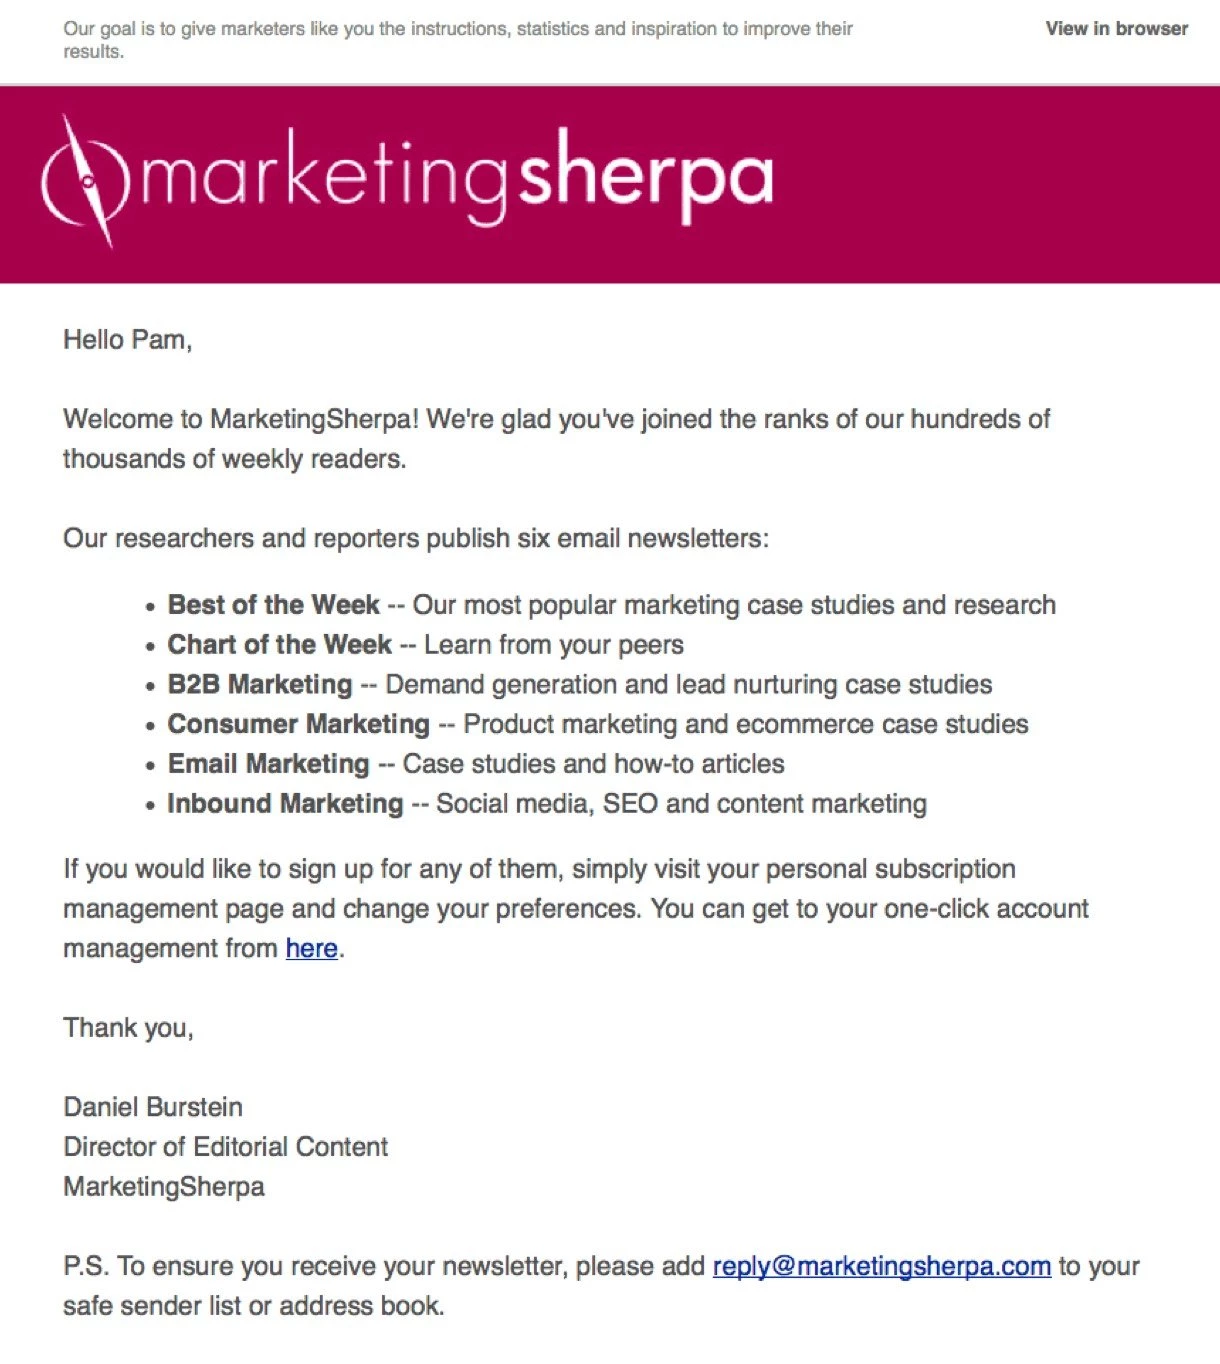Open the account management 'here' link
Viewport: 1220px width, 1364px height.
[311, 948]
